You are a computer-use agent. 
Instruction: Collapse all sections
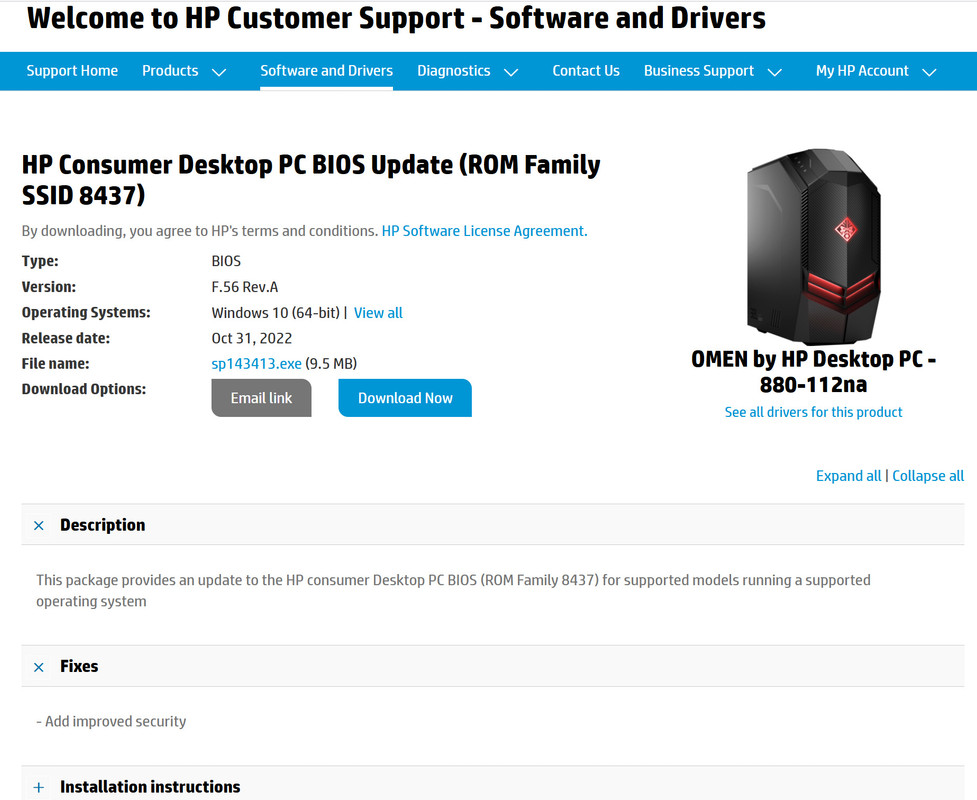point(928,476)
